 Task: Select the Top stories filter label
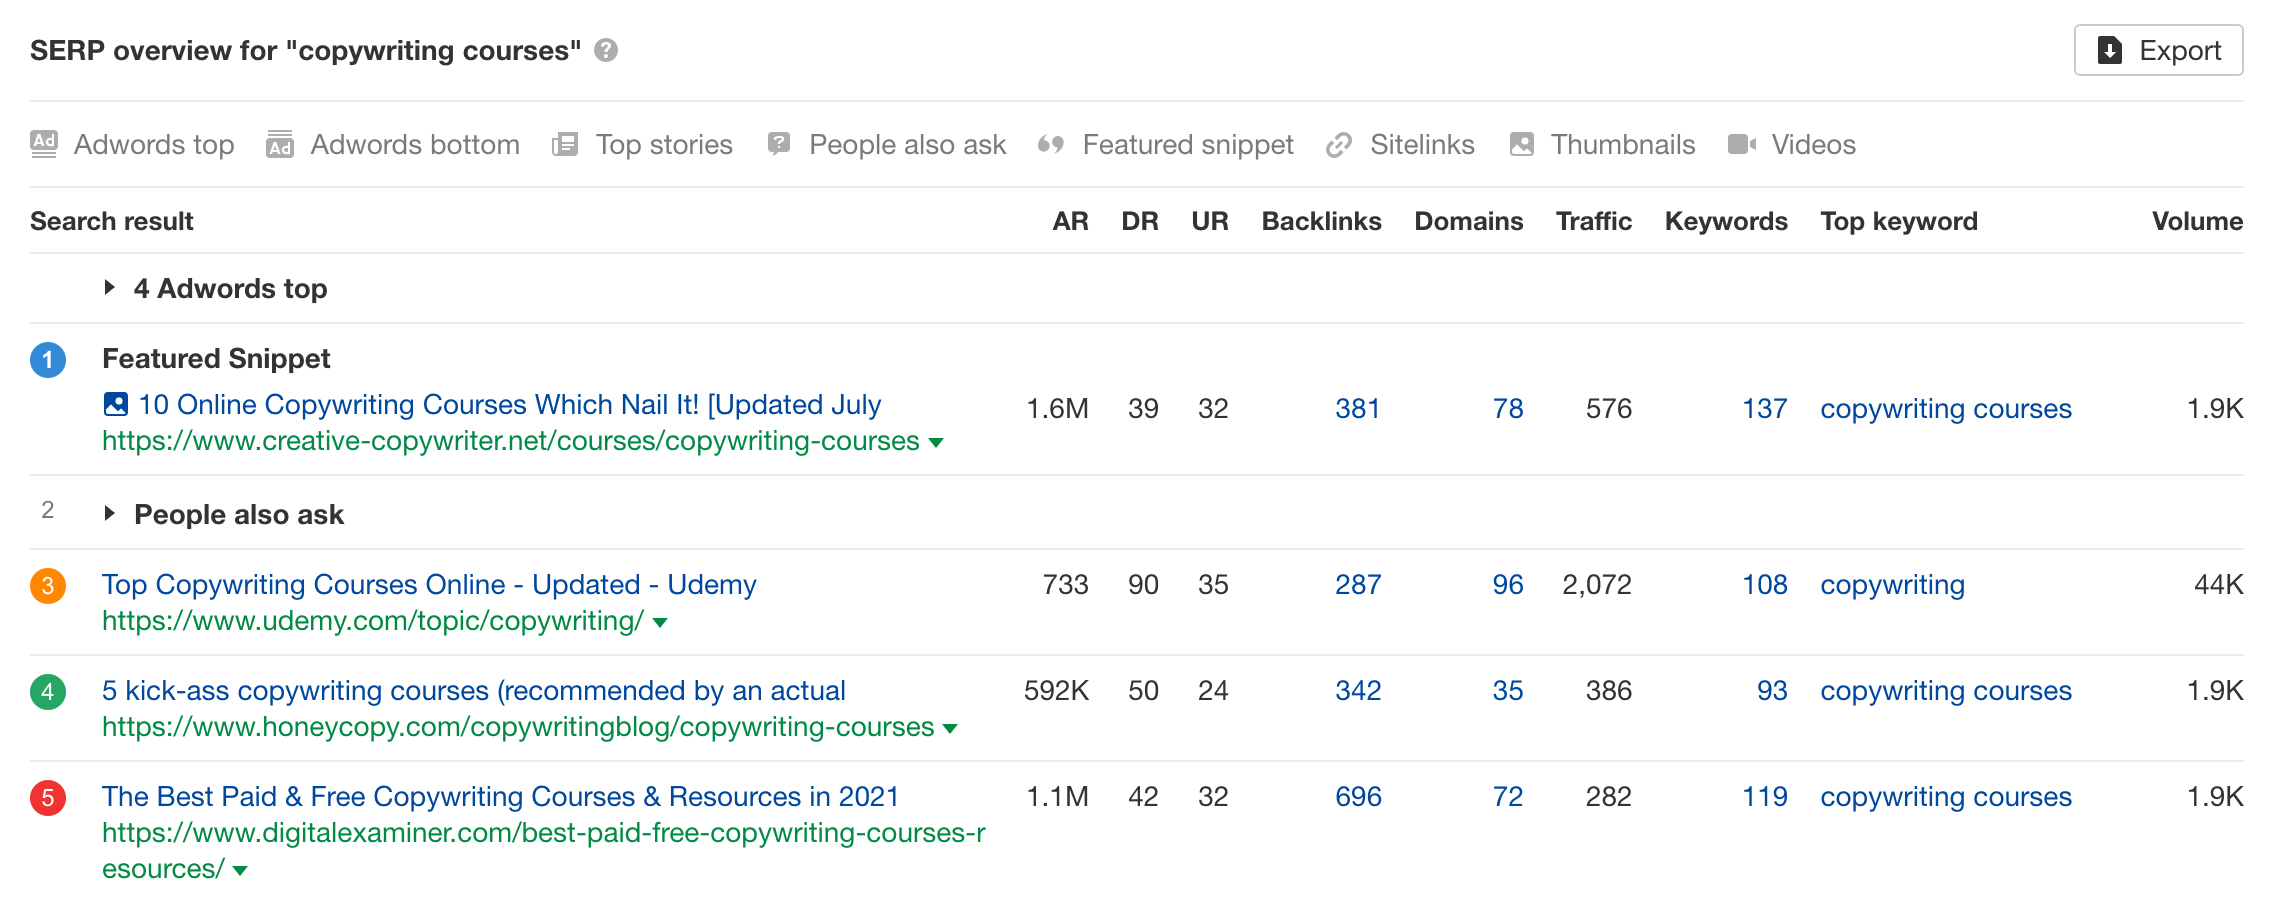click(x=664, y=144)
